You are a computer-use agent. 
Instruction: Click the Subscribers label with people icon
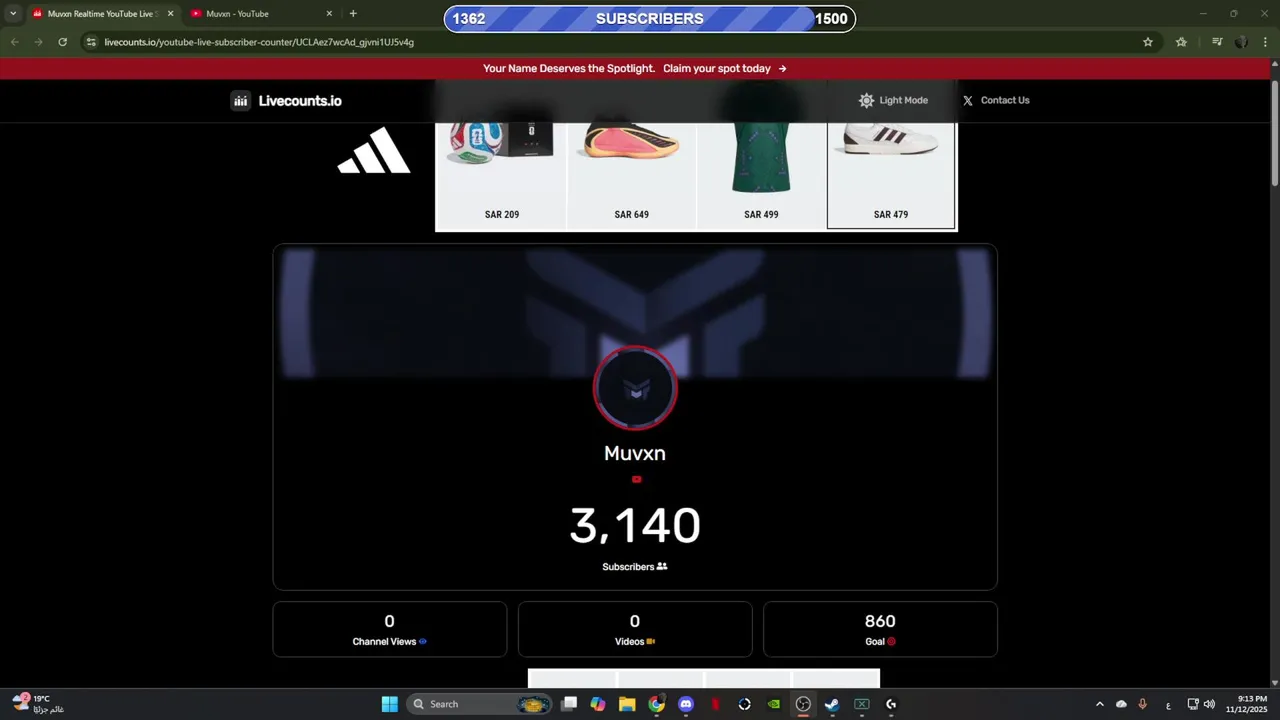click(x=635, y=567)
